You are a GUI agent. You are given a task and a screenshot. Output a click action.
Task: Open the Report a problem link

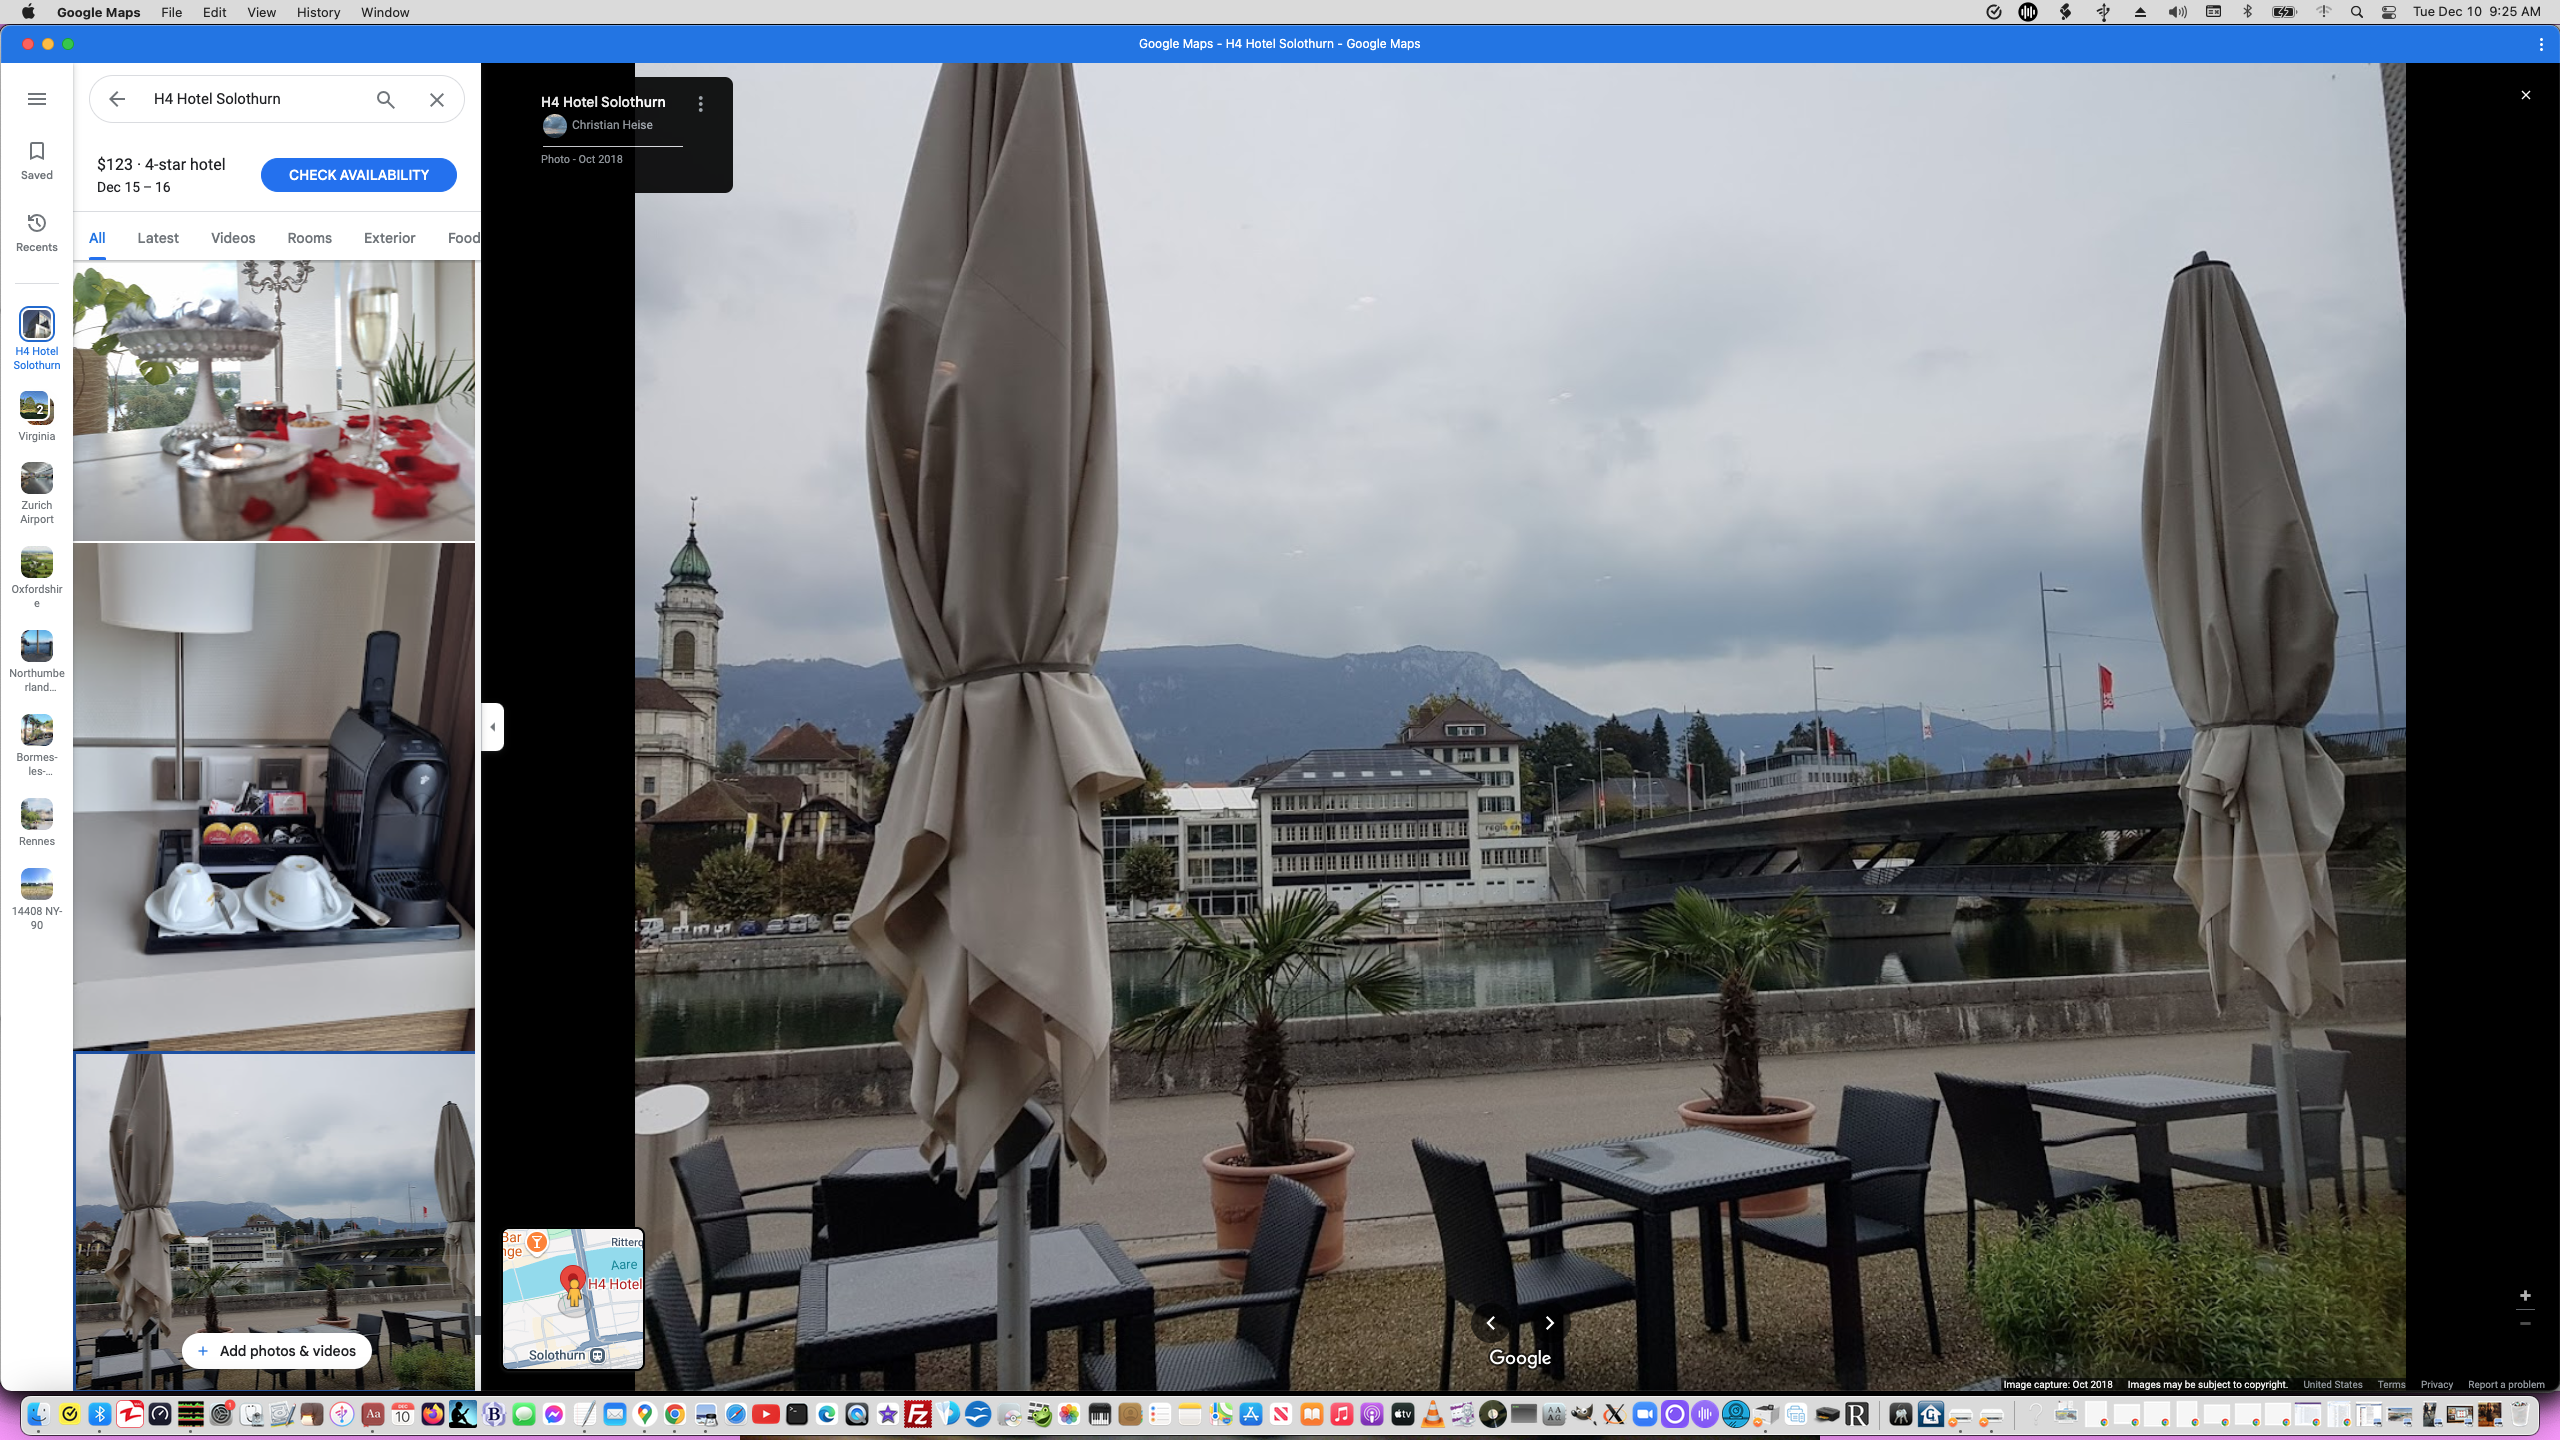(2505, 1385)
